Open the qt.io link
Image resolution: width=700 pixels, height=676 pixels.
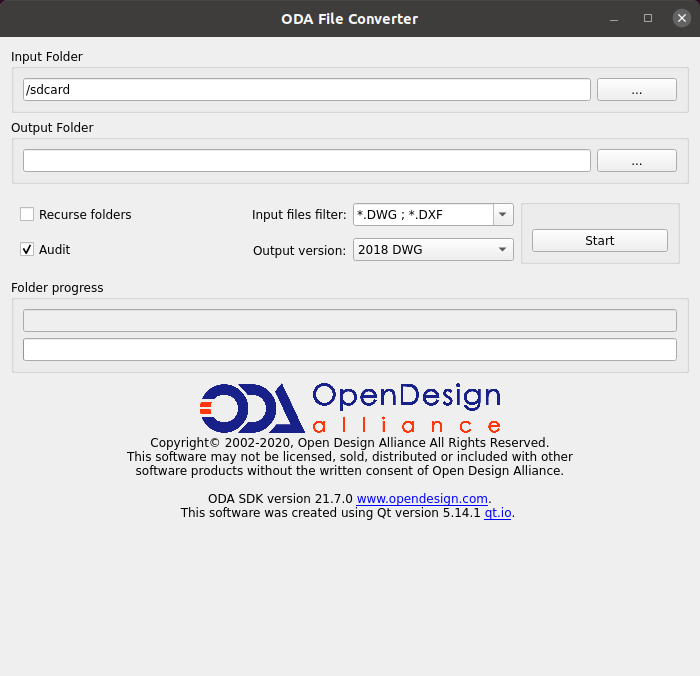pyautogui.click(x=498, y=513)
